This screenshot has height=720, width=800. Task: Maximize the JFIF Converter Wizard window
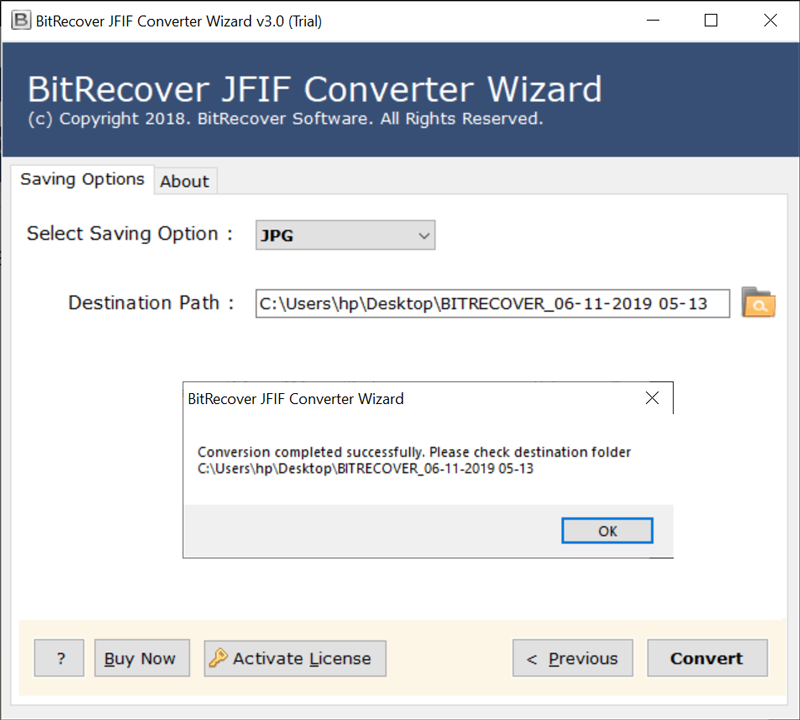(x=711, y=20)
